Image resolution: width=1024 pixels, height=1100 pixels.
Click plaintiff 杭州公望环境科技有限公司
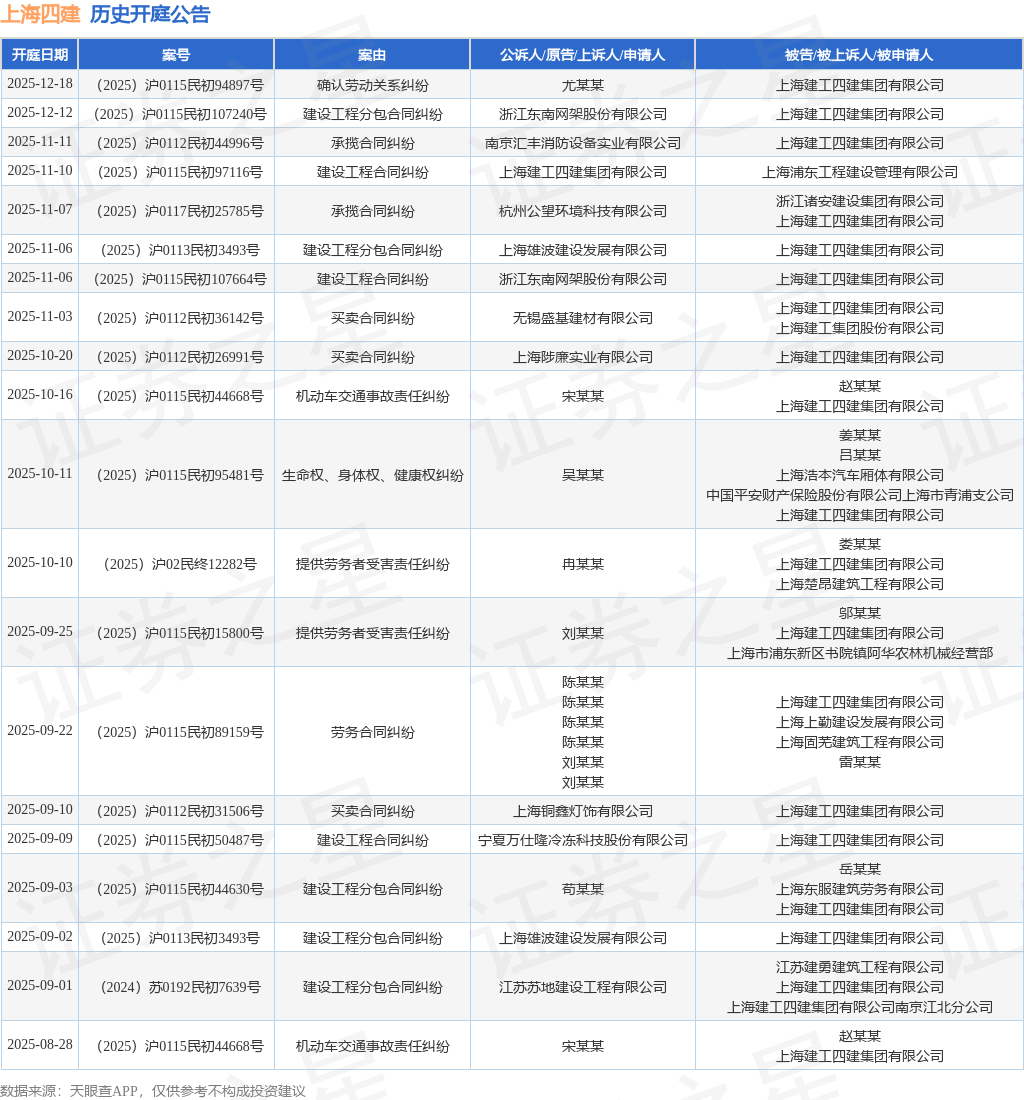(x=583, y=211)
